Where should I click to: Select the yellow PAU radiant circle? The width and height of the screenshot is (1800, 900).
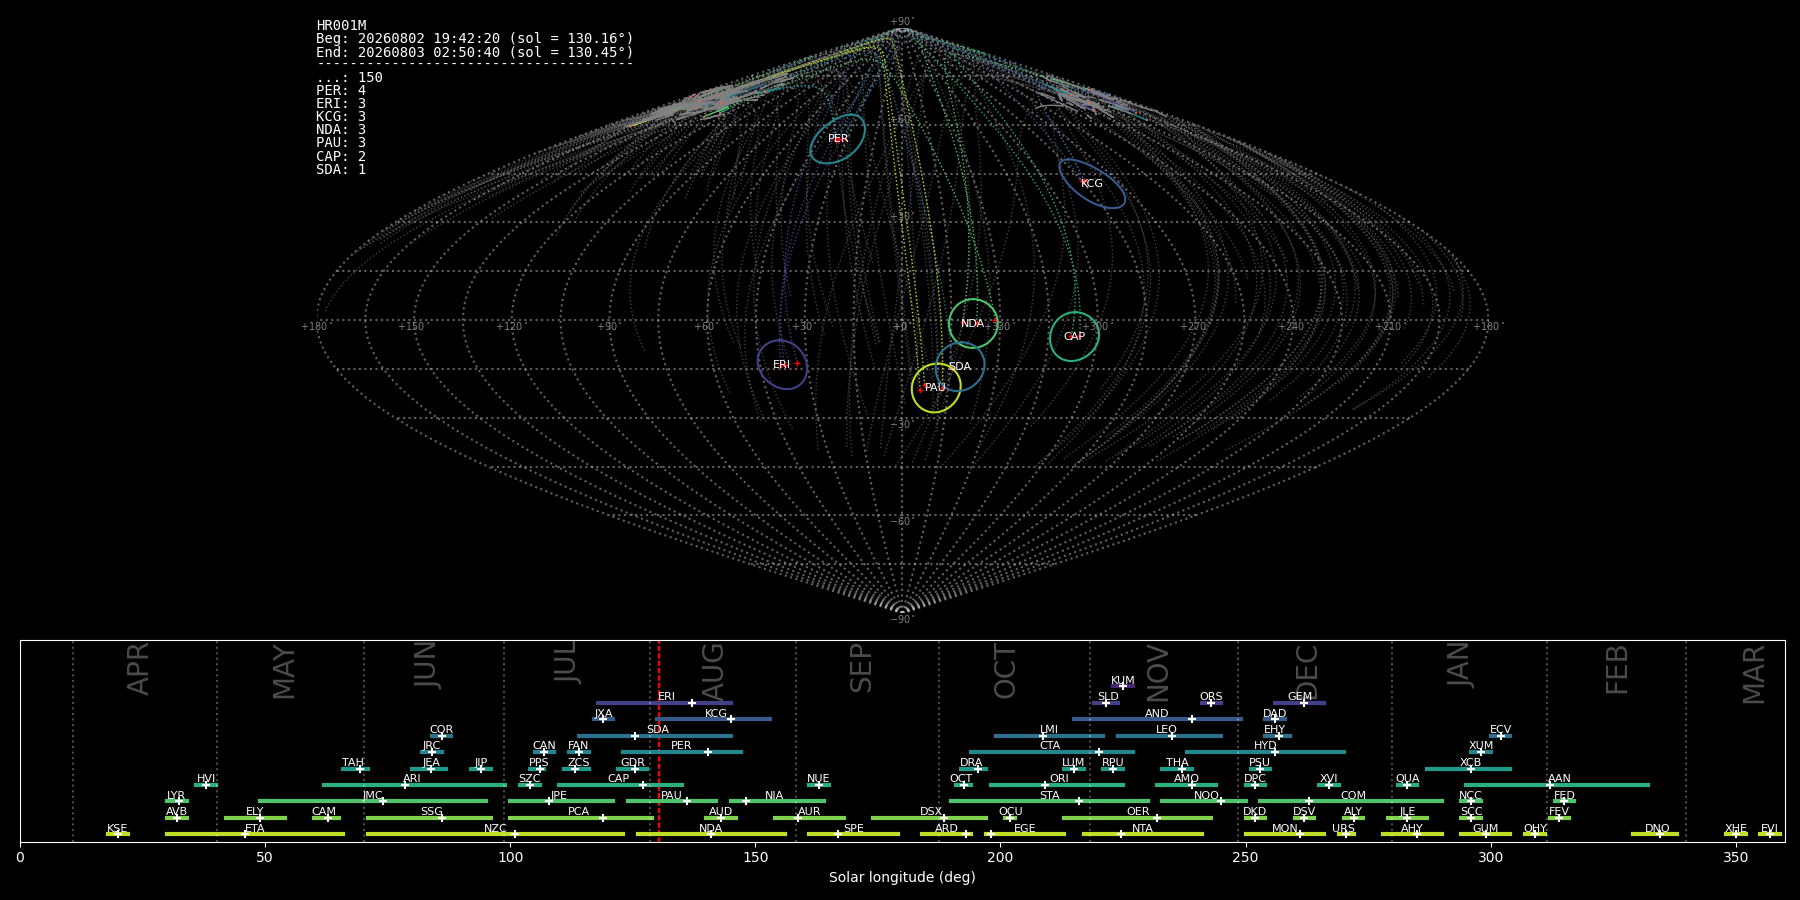[936, 388]
